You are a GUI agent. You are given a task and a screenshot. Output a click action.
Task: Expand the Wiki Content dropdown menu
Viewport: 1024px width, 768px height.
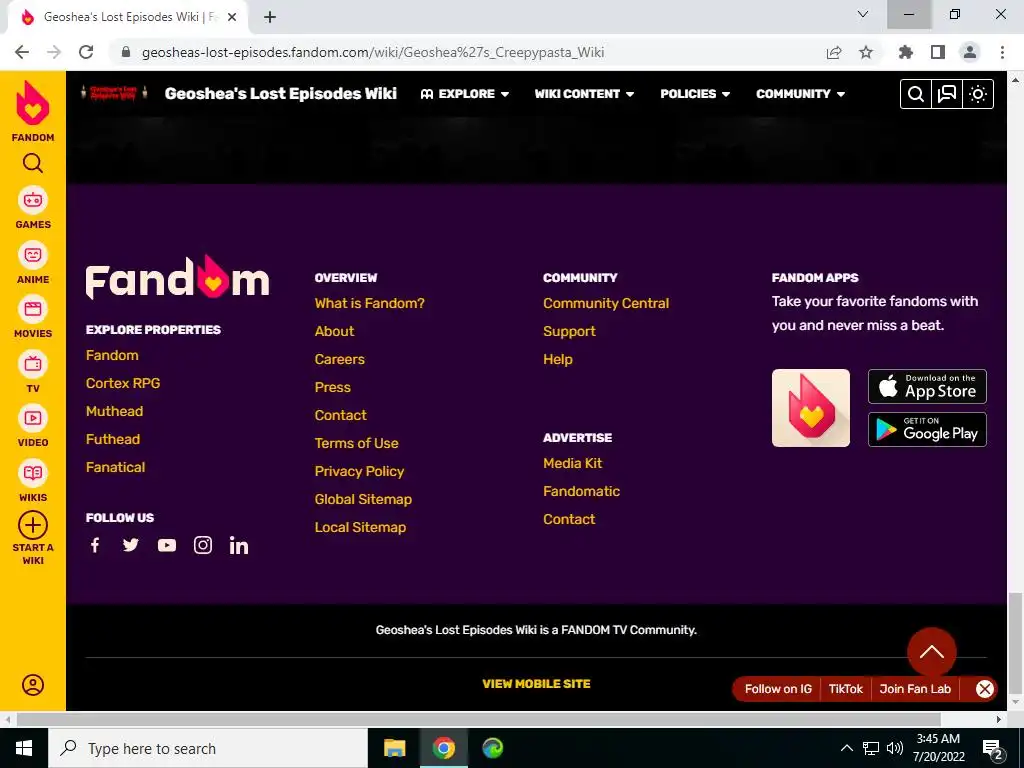pyautogui.click(x=584, y=94)
